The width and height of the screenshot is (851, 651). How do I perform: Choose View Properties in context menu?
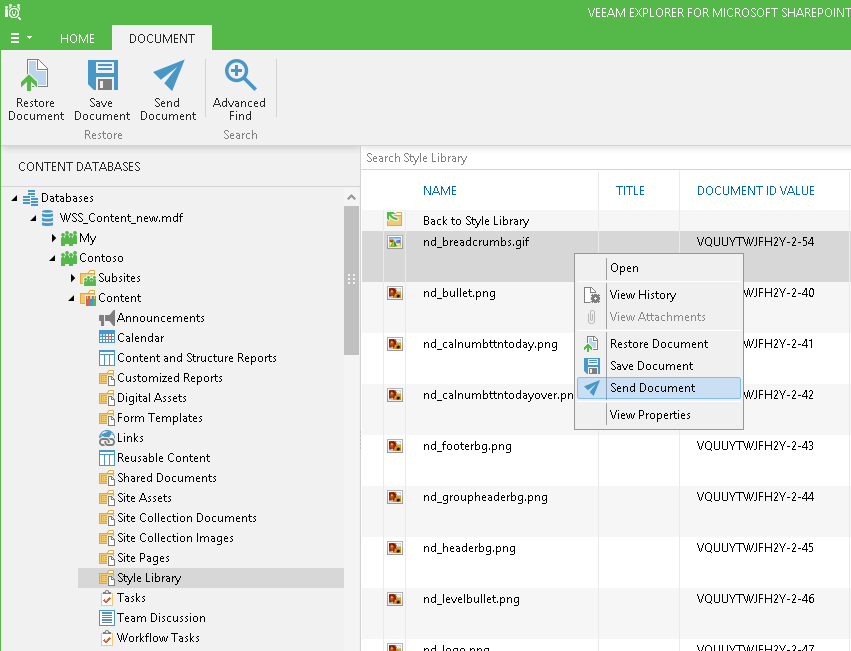(x=649, y=415)
